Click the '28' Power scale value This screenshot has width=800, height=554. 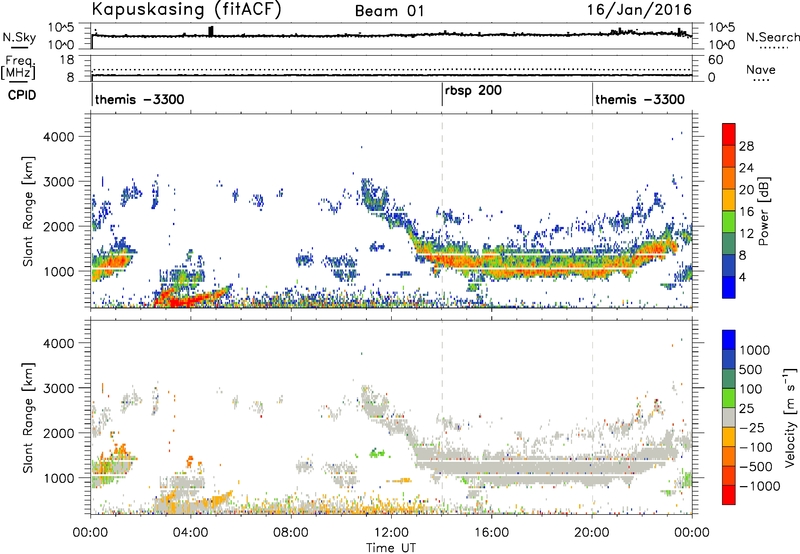(x=746, y=146)
